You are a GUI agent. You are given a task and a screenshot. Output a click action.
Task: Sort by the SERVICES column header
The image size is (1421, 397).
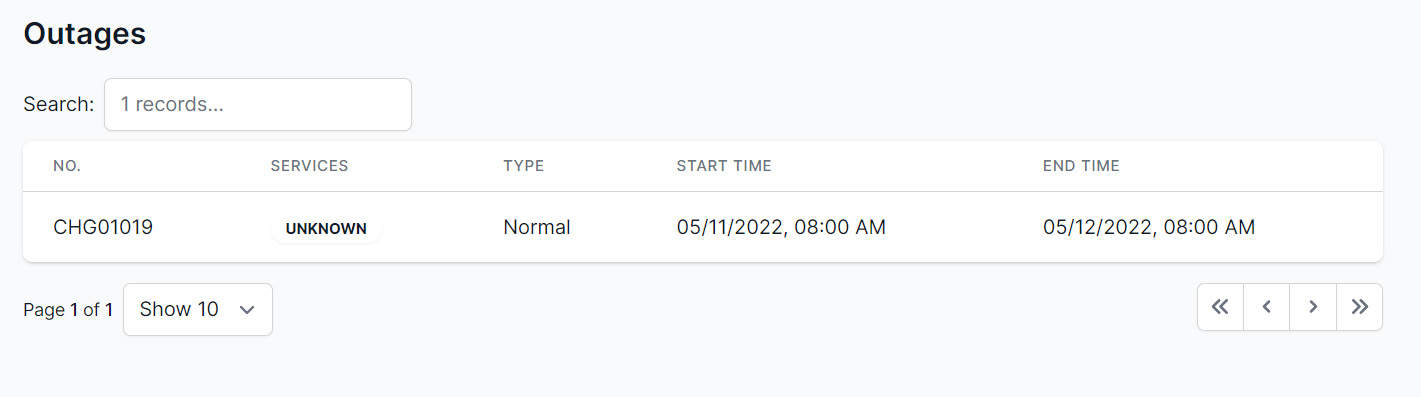tap(309, 166)
